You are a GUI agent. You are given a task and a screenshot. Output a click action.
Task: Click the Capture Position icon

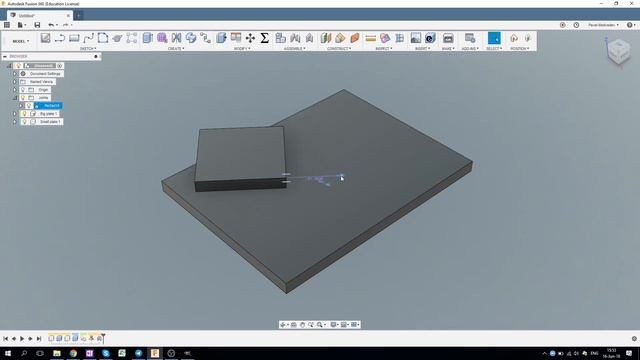[514, 38]
